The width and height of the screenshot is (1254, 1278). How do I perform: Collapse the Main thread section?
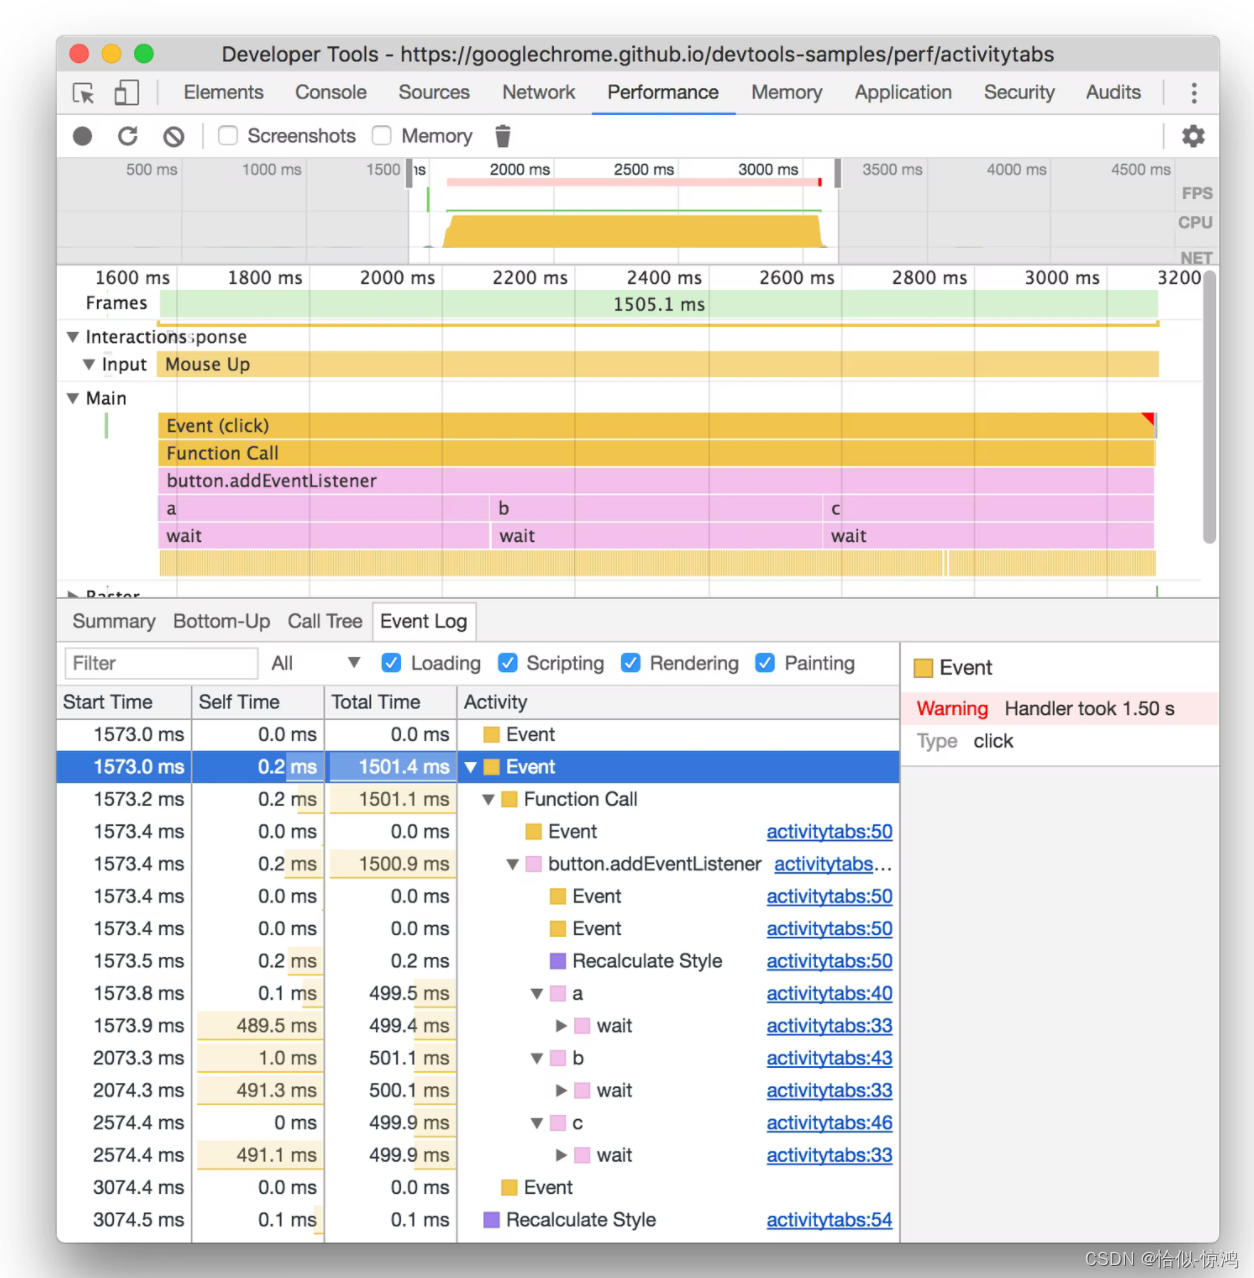coord(72,398)
